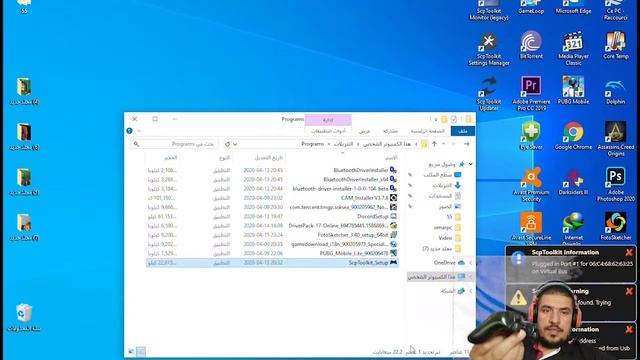Open the Application Tools ribbon tab
The width and height of the screenshot is (640, 360).
tap(328, 131)
